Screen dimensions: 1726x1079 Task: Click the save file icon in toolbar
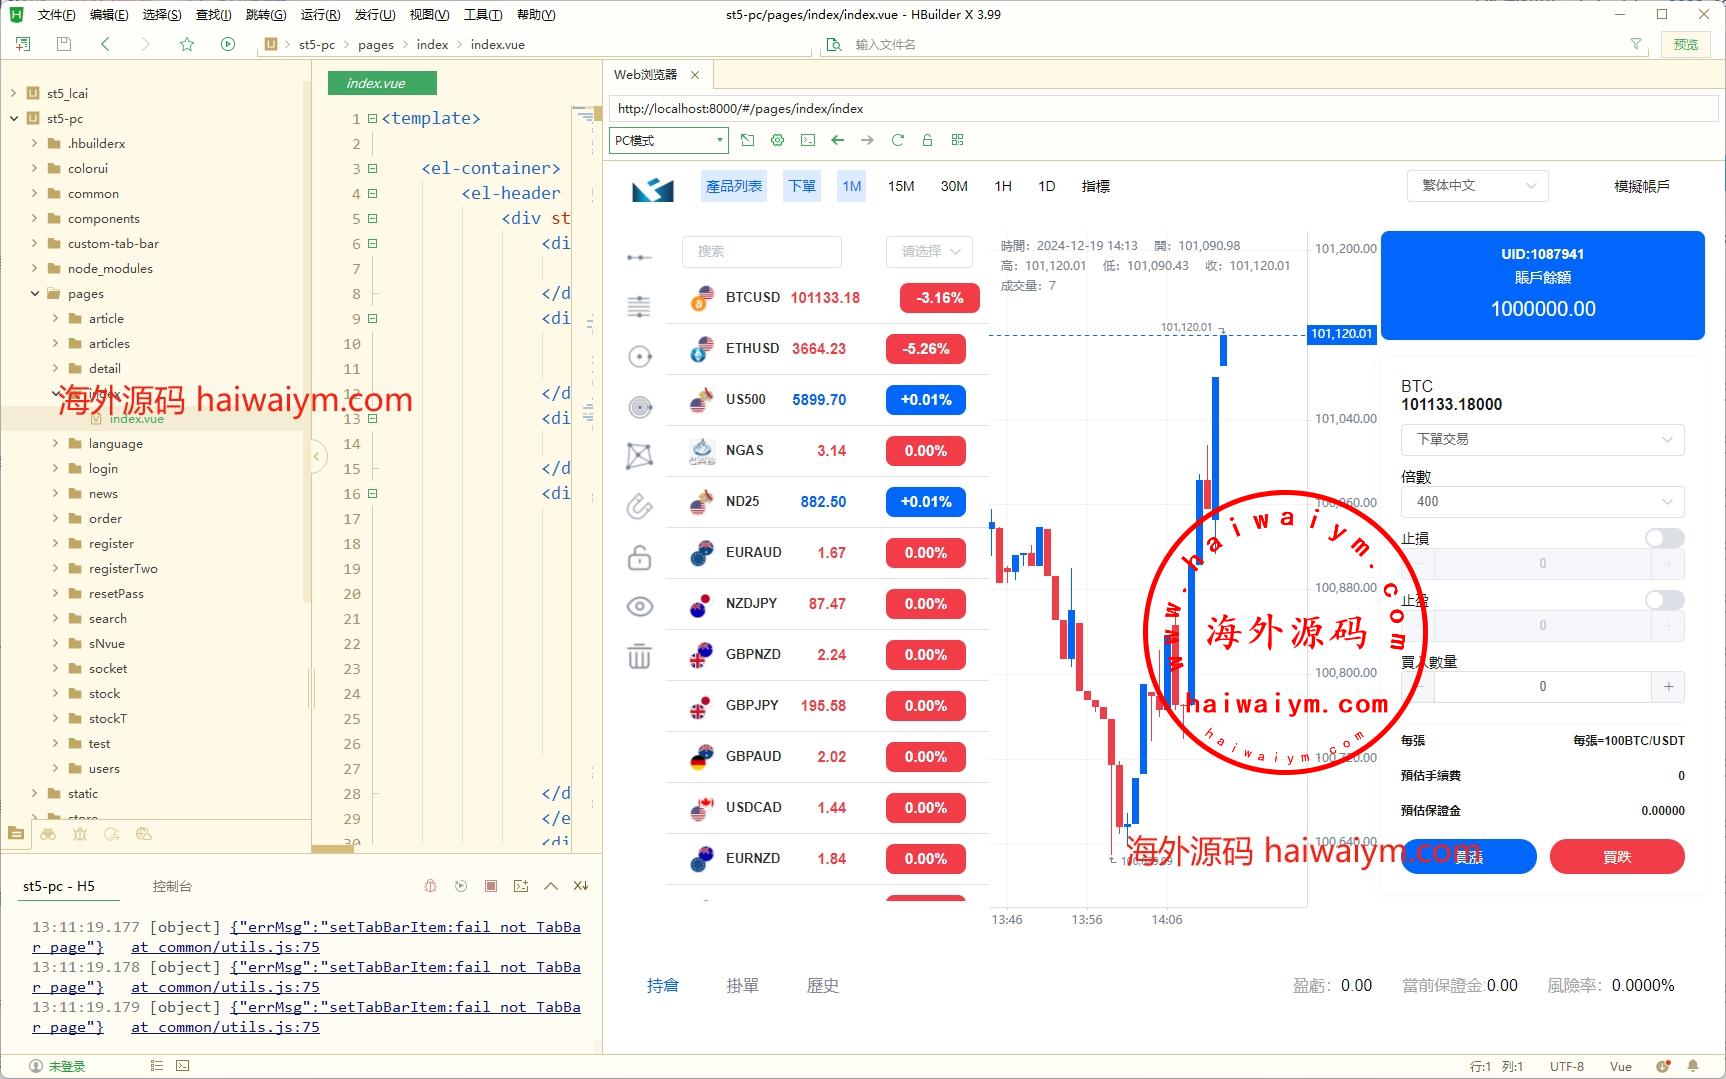point(64,44)
